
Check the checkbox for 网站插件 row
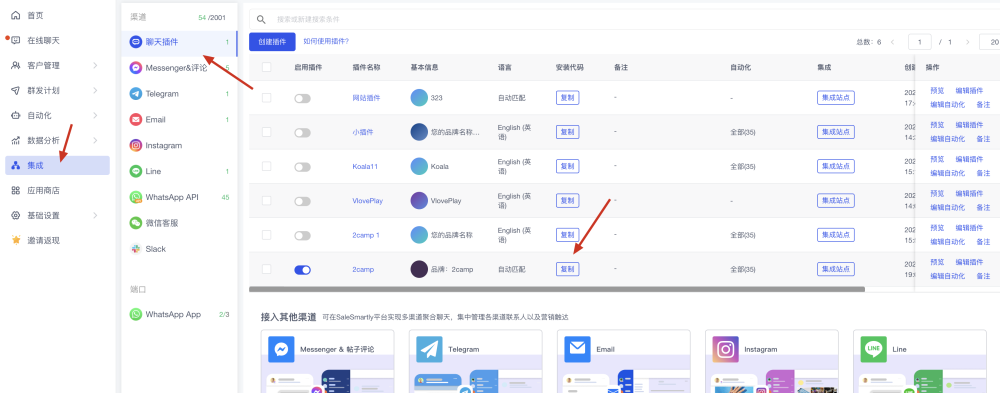tap(267, 98)
